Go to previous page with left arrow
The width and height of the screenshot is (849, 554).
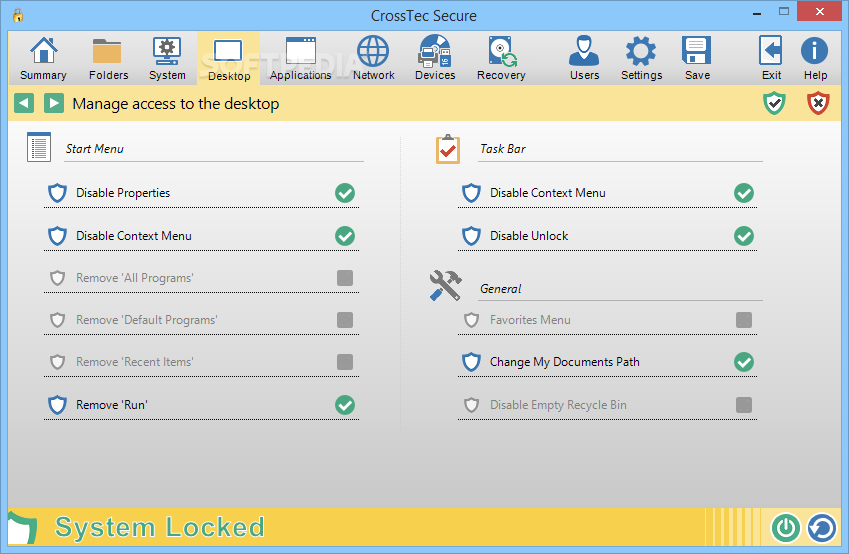coord(24,103)
